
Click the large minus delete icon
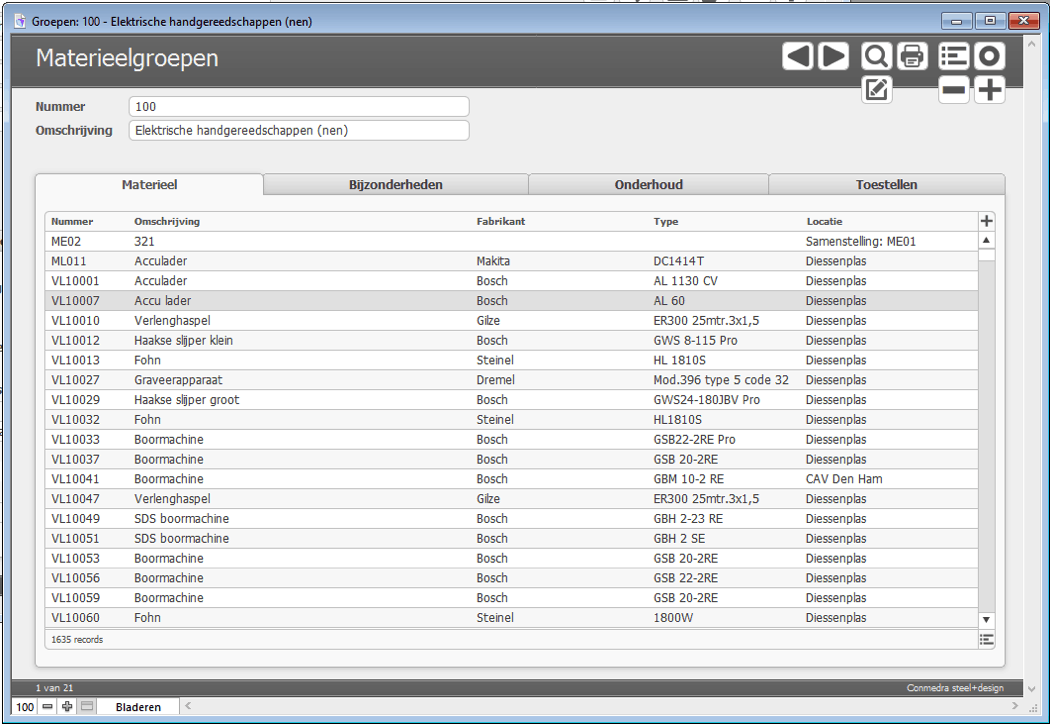(954, 90)
